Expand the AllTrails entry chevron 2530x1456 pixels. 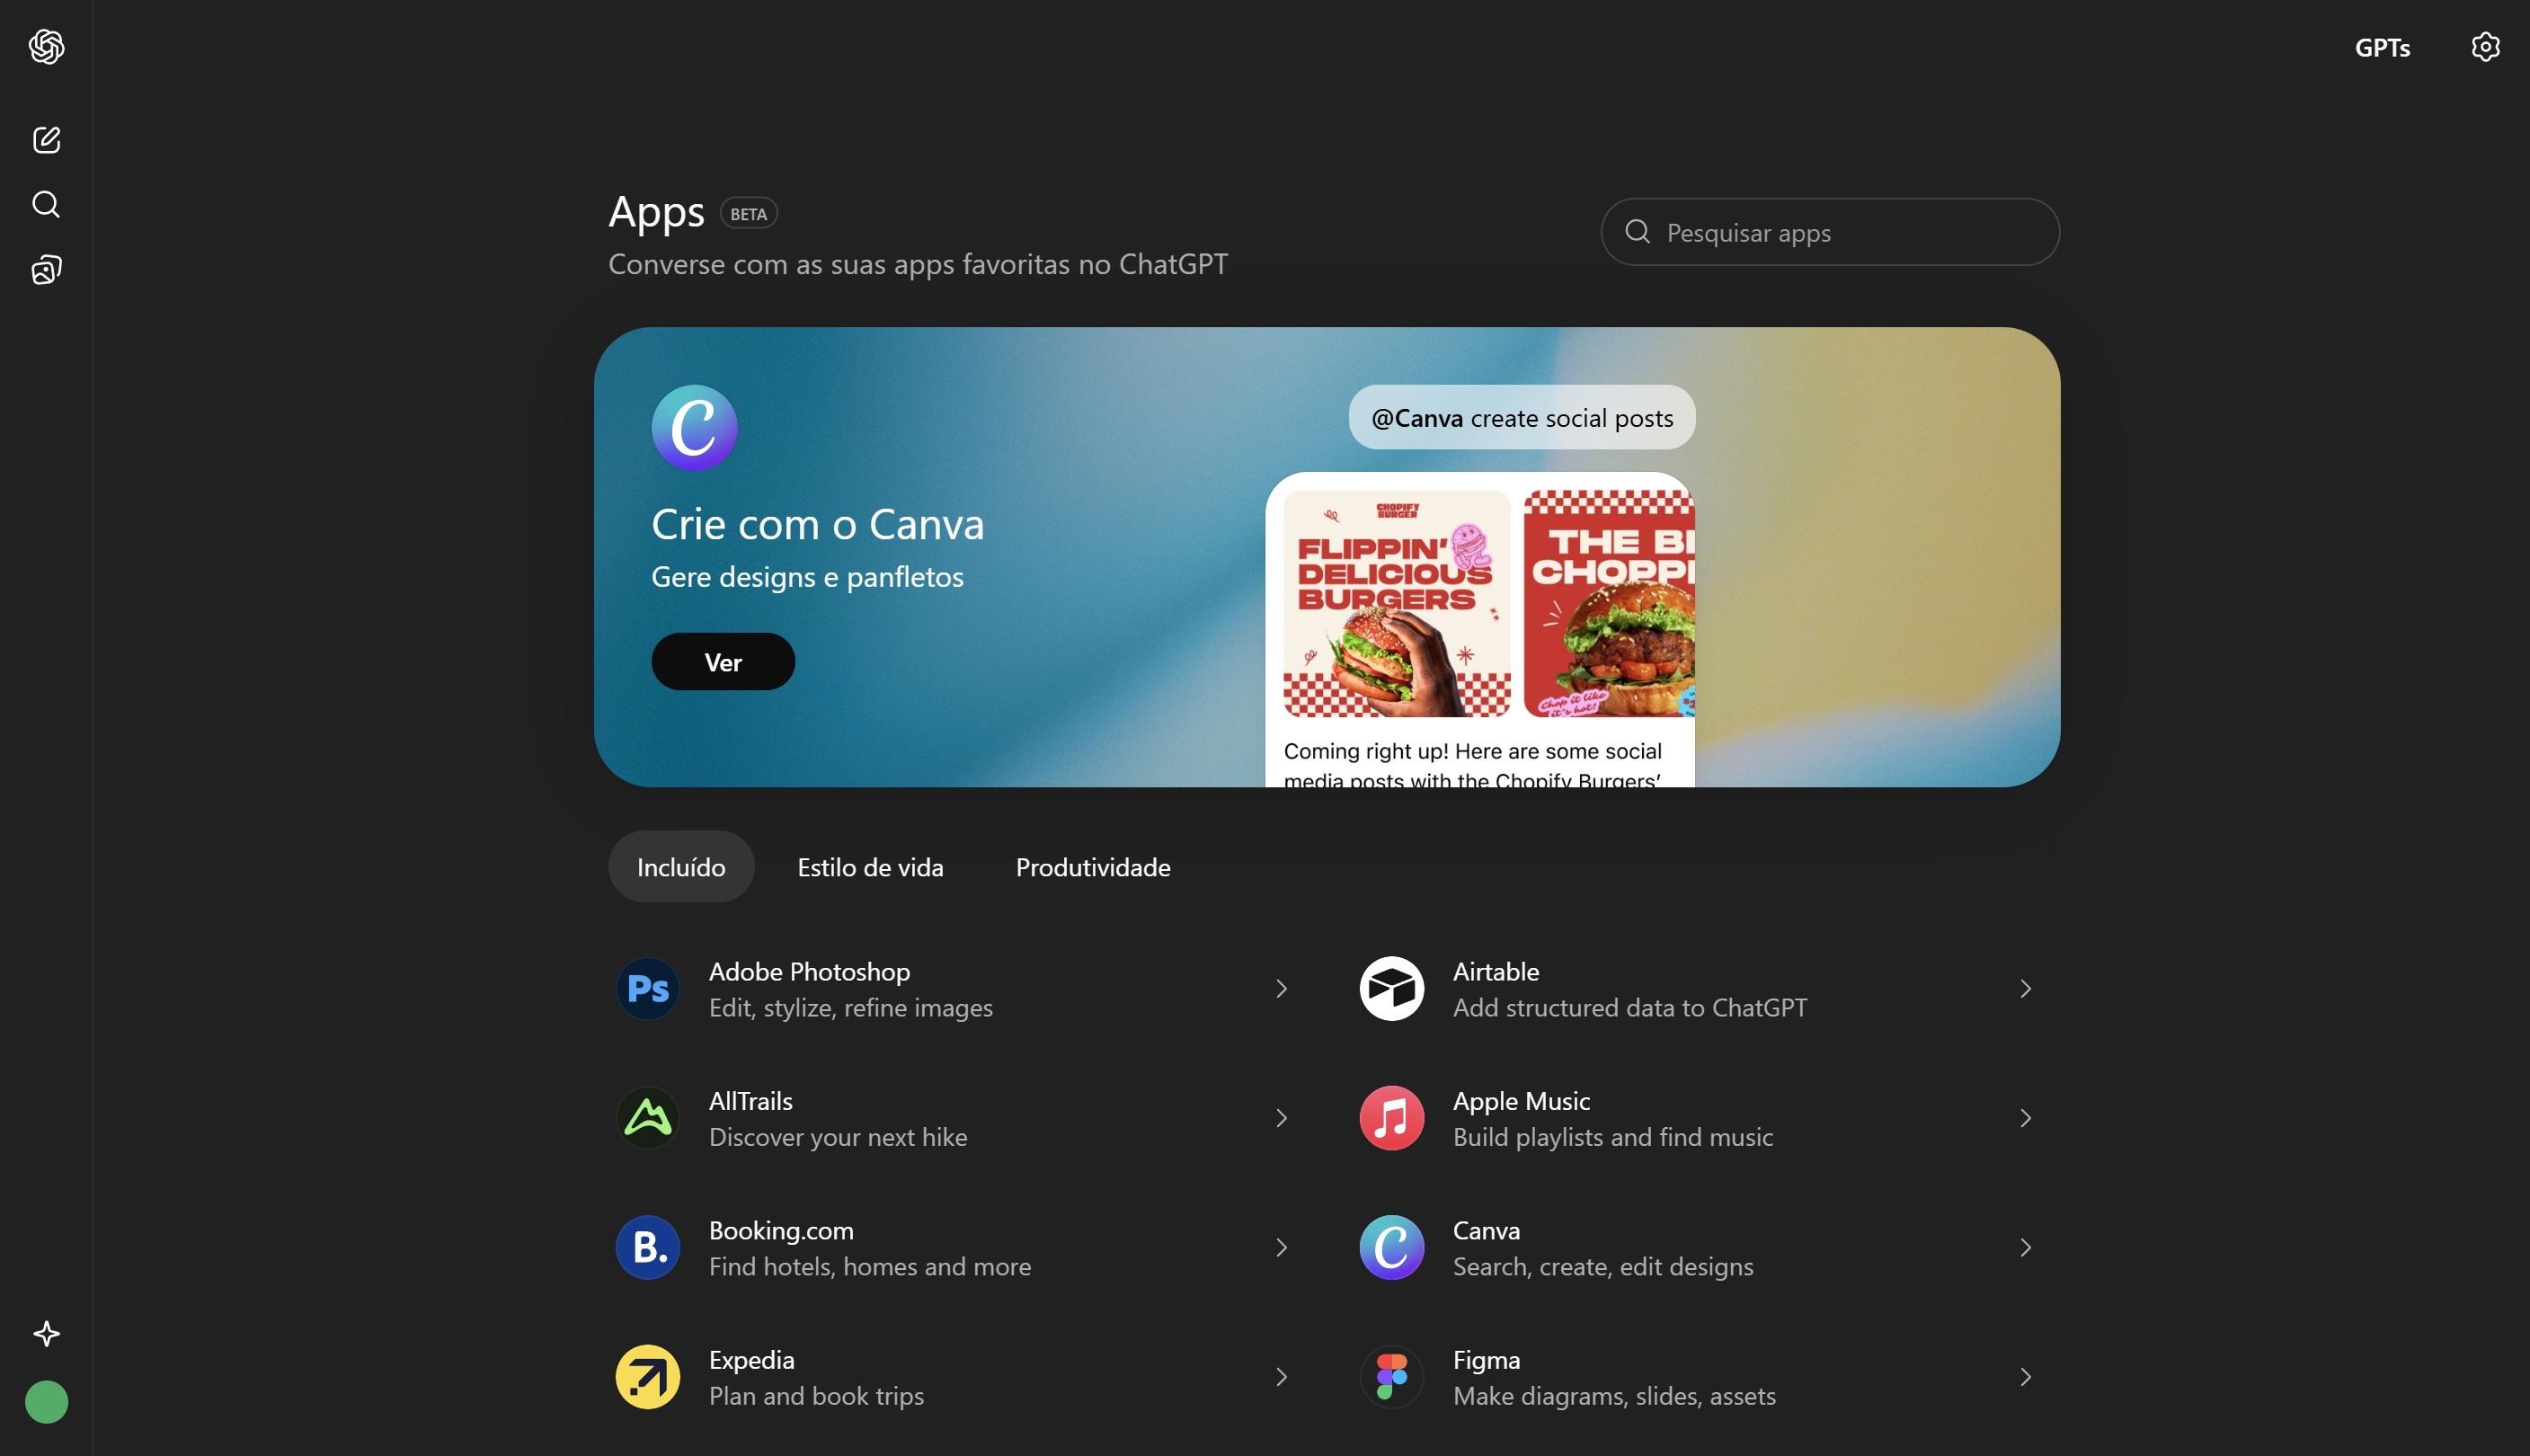coord(1281,1118)
